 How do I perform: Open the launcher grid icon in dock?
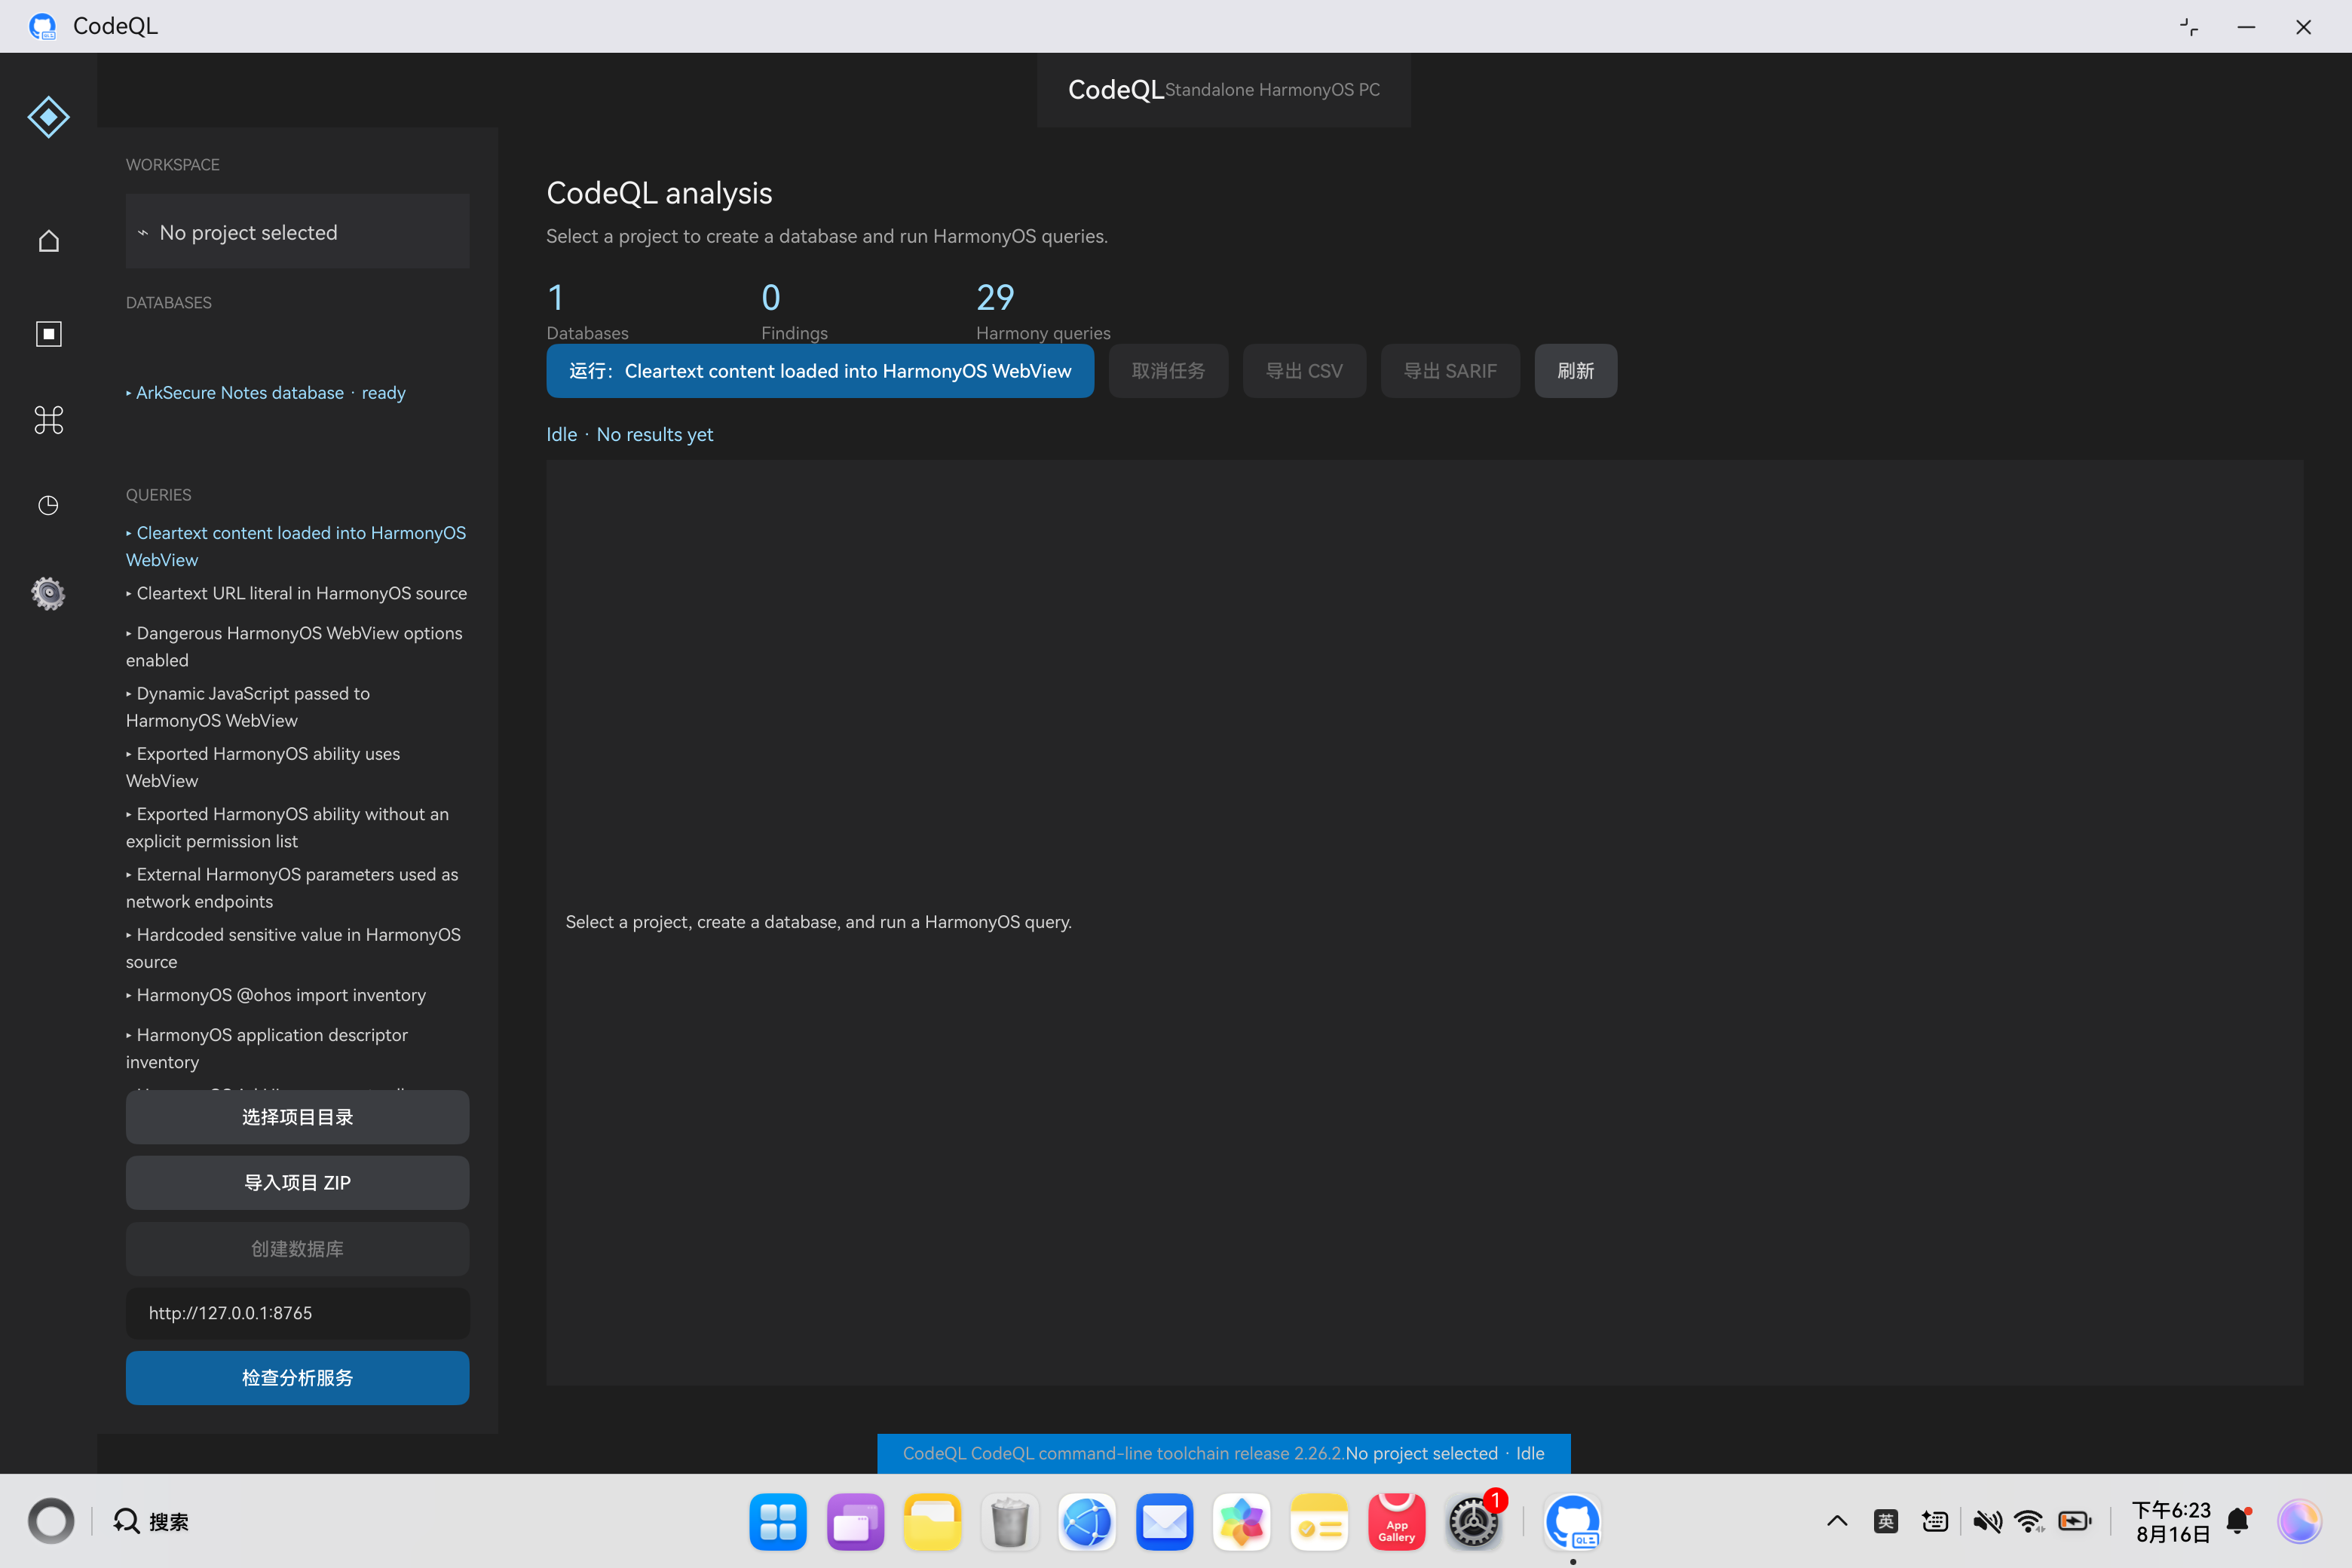tap(778, 1522)
